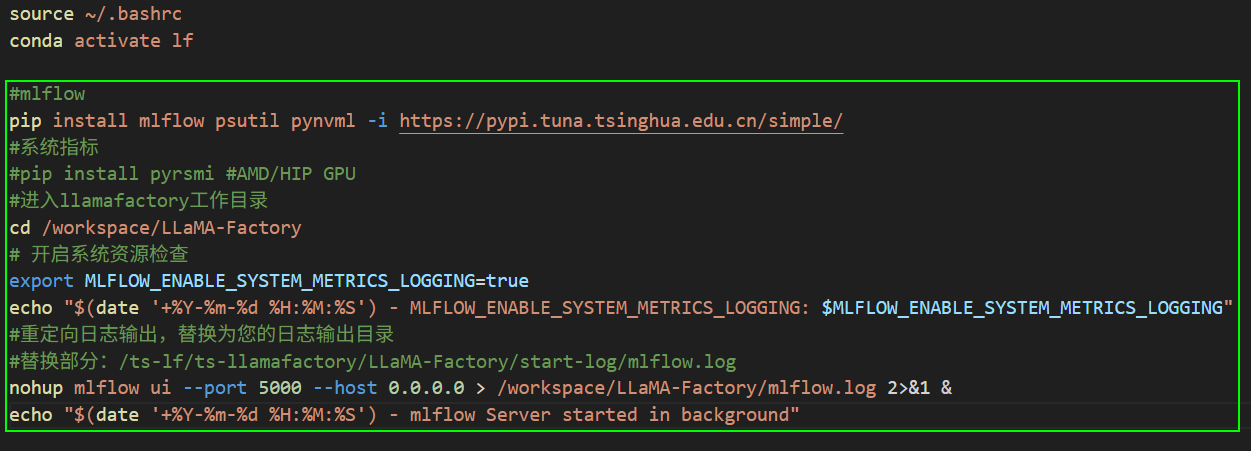Click the 'cd /workspace/LLaMA-Factory' line
This screenshot has height=451, width=1251.
click(x=155, y=227)
